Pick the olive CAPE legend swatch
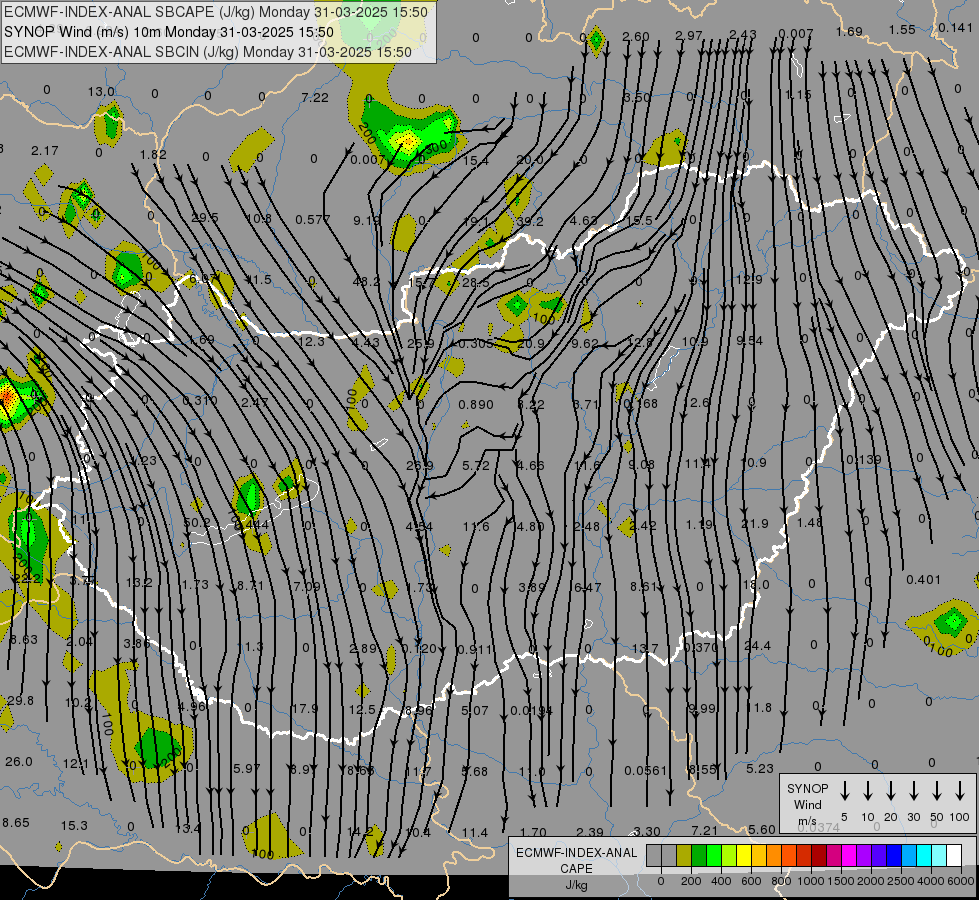979x900 pixels. 684,855
